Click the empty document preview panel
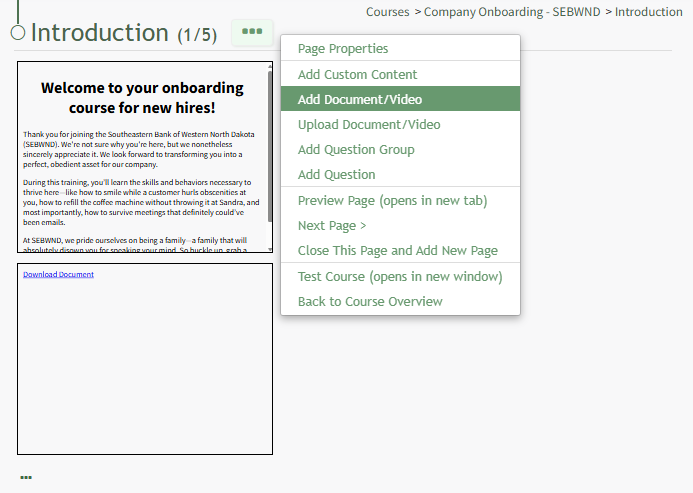 point(145,359)
